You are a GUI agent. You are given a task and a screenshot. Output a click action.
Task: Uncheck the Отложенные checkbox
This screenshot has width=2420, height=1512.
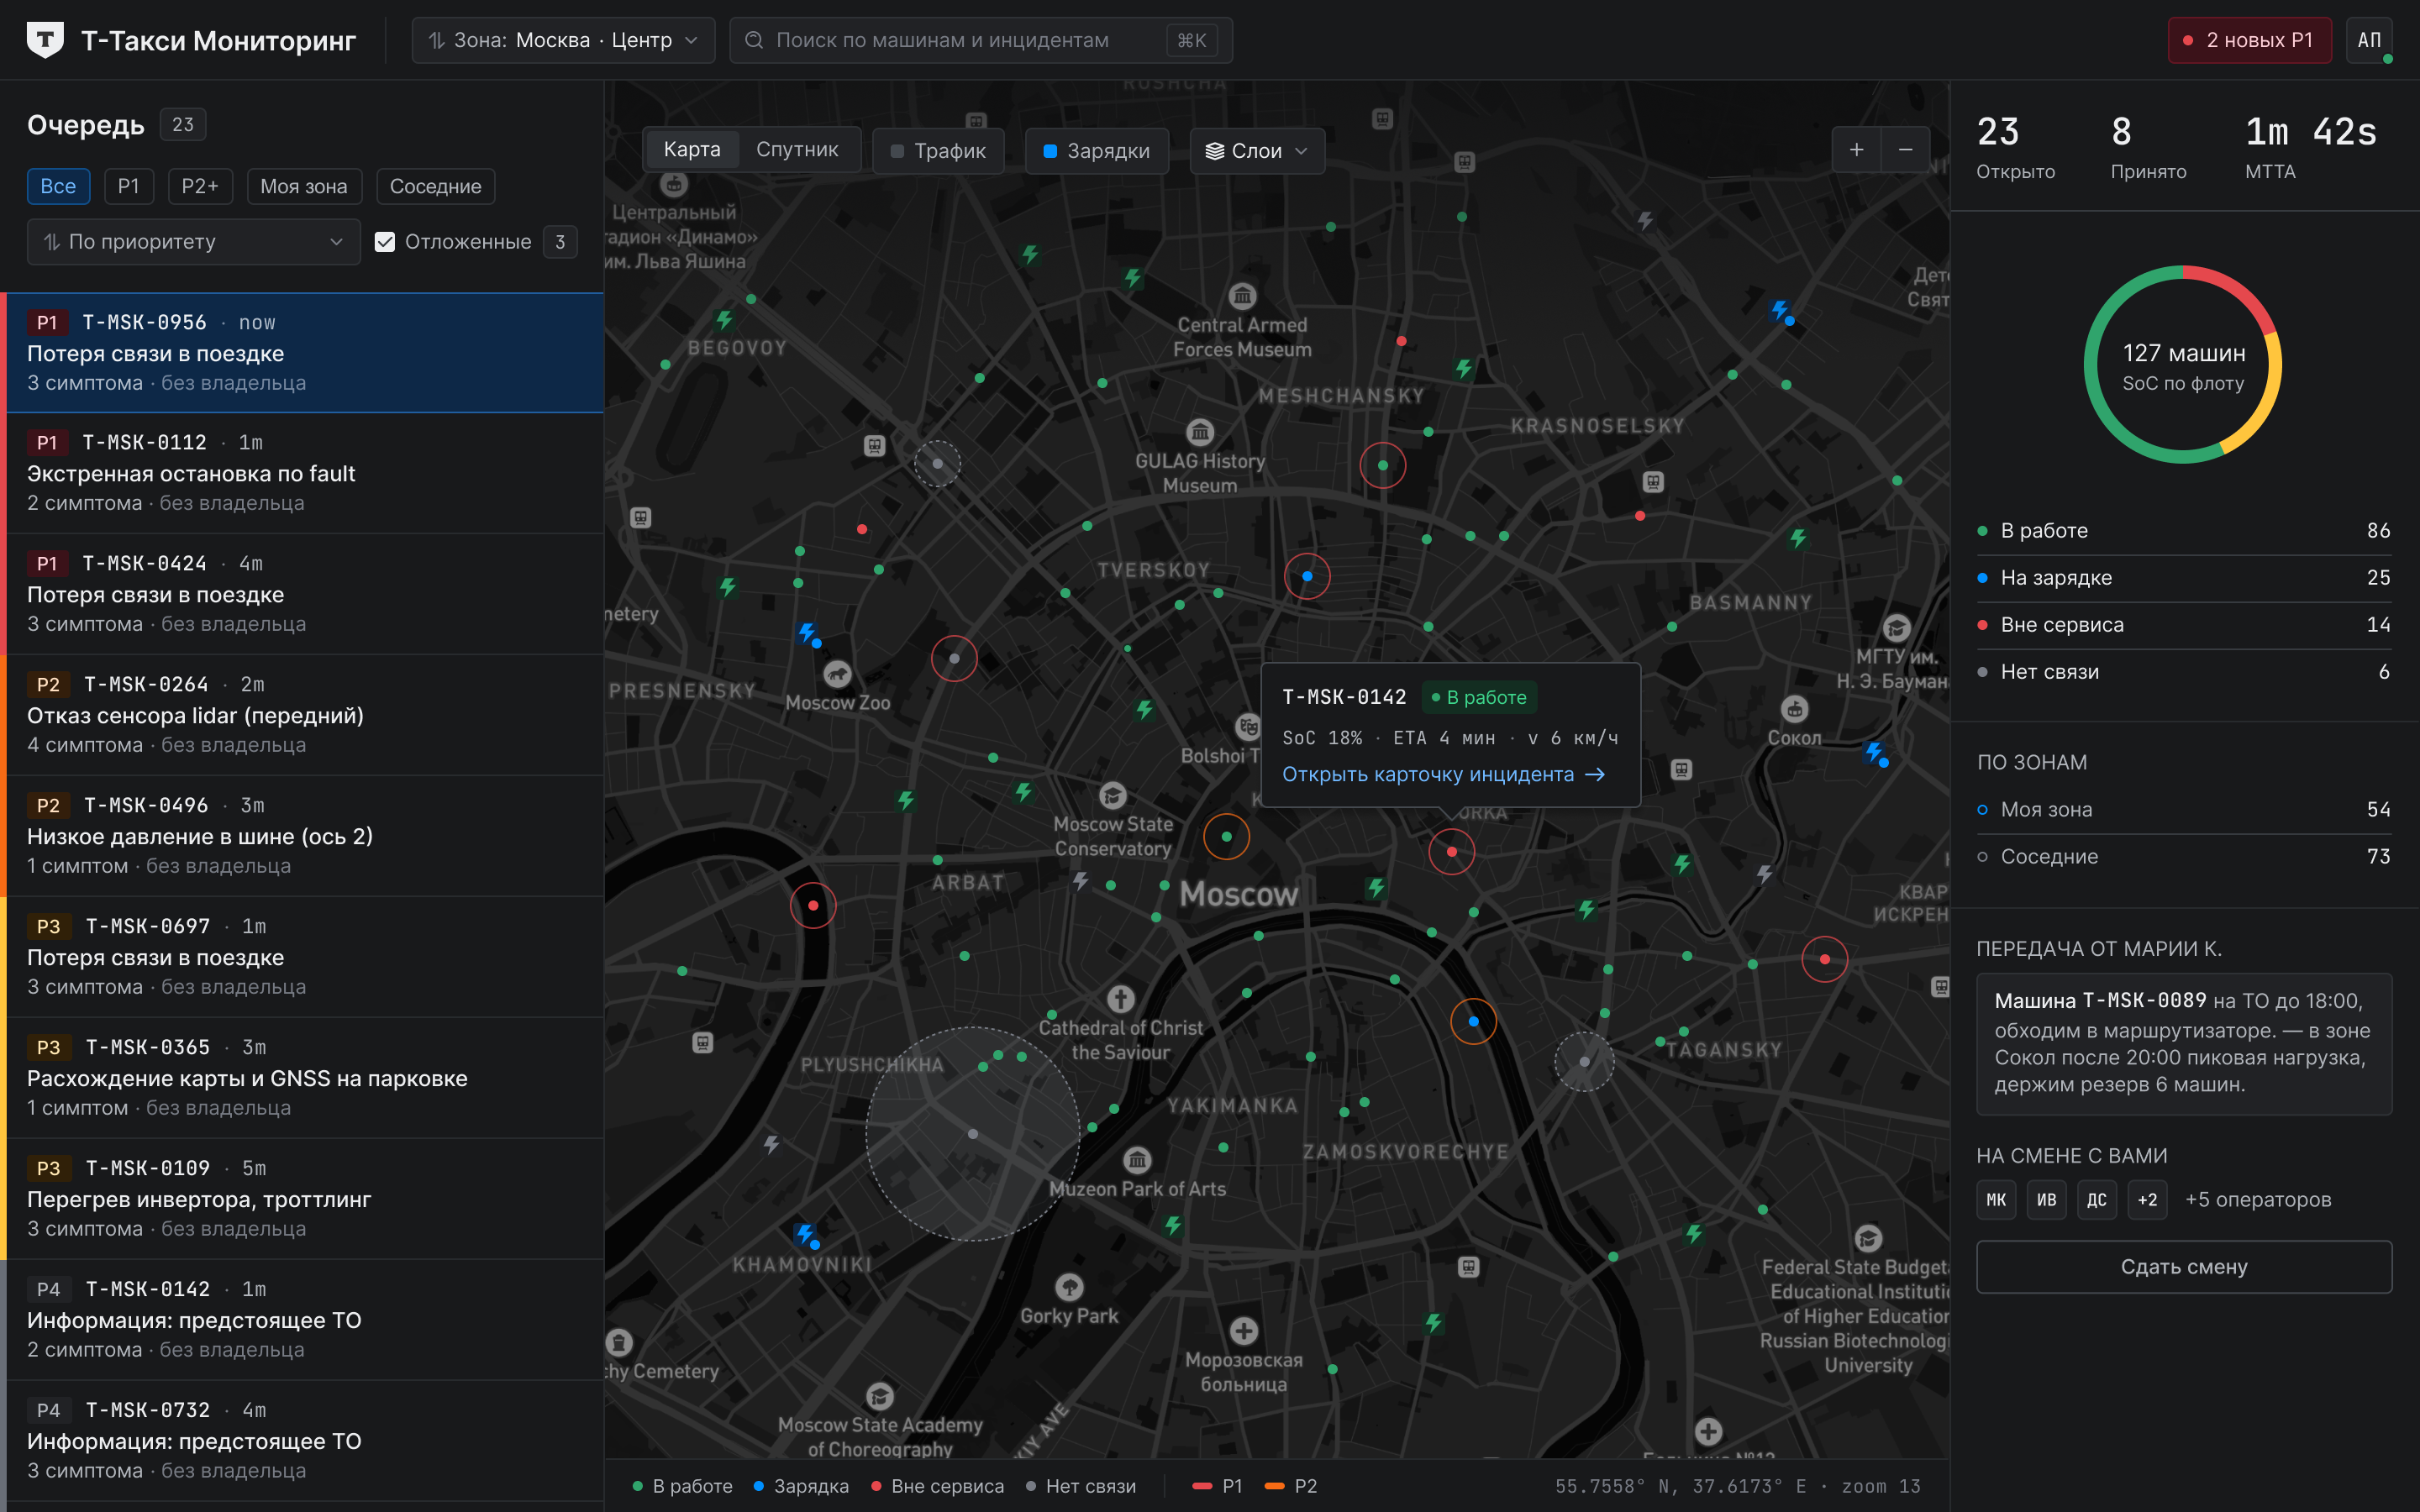385,242
